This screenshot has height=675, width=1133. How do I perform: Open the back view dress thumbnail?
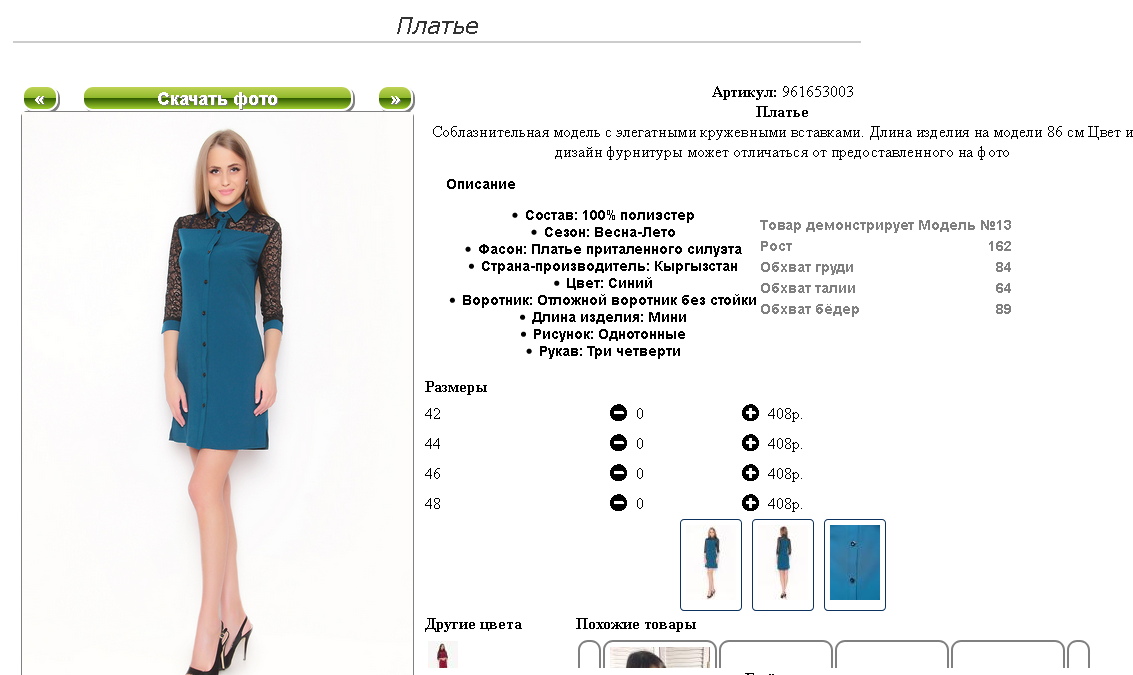tap(783, 564)
